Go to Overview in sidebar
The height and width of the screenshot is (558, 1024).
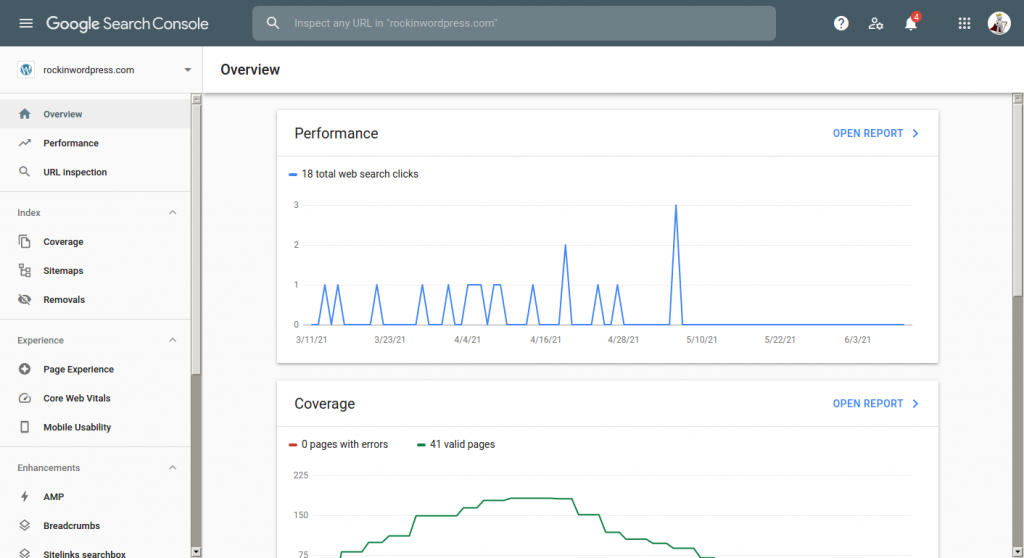point(95,114)
